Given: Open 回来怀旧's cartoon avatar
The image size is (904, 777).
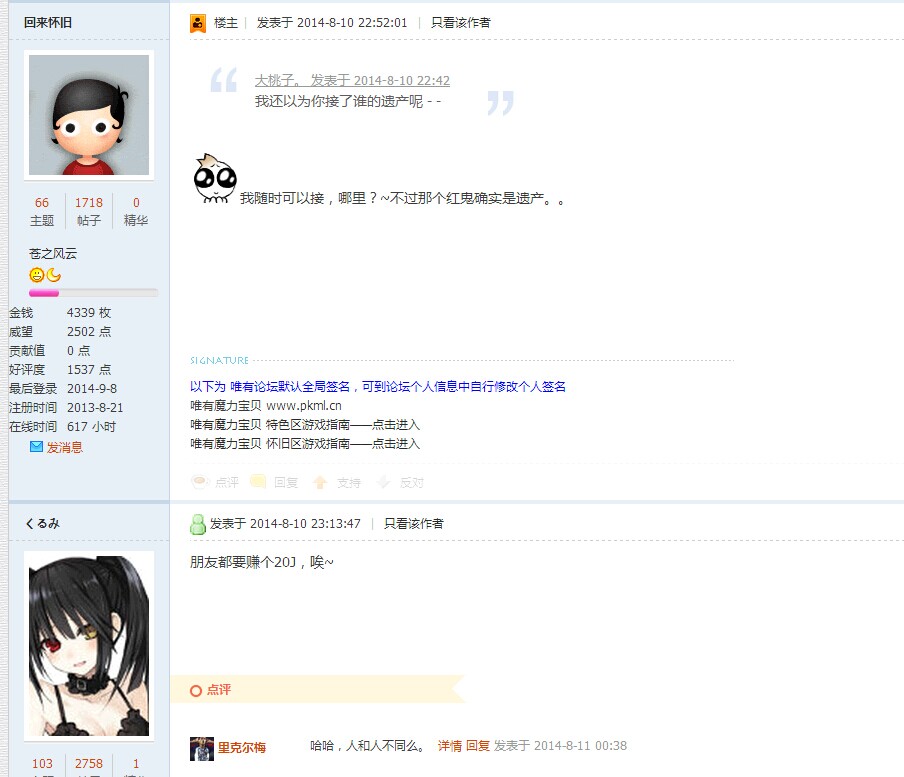Looking at the screenshot, I should click(89, 115).
